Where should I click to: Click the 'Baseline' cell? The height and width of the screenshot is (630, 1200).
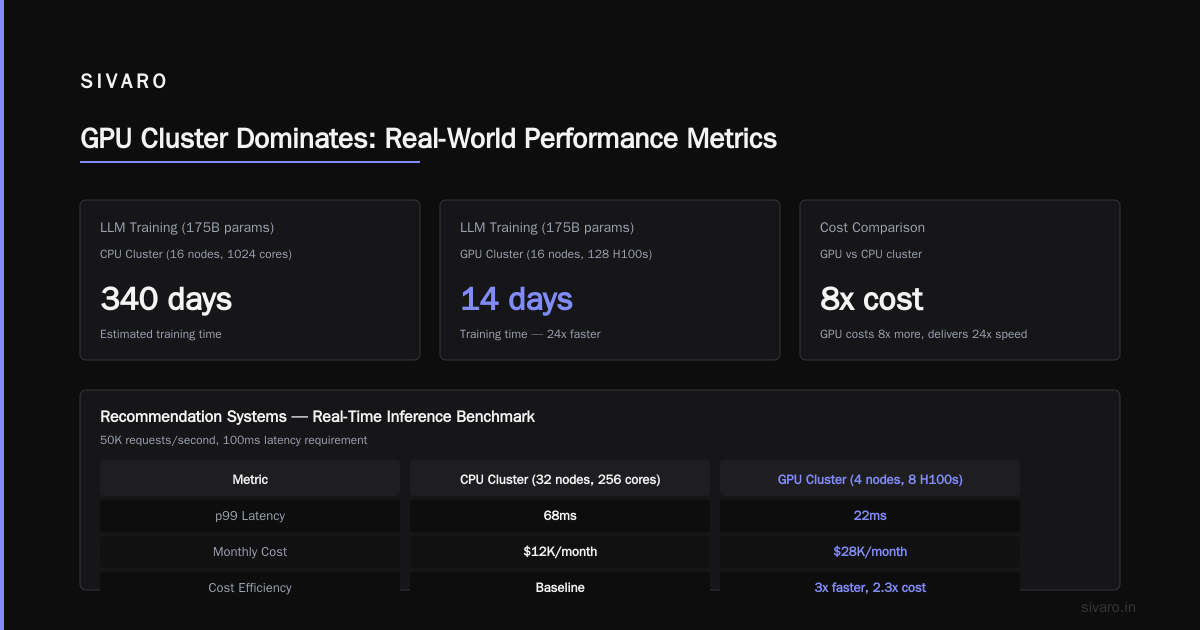560,587
